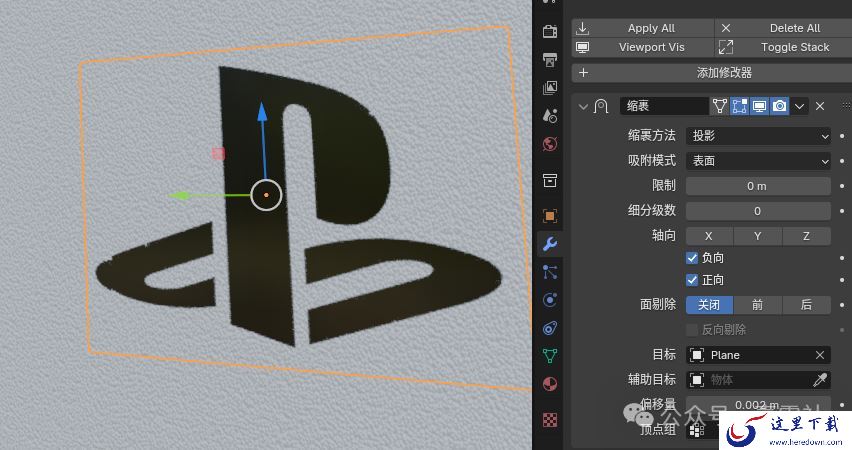
Task: Select the Modifiers wrench tab
Action: (550, 244)
